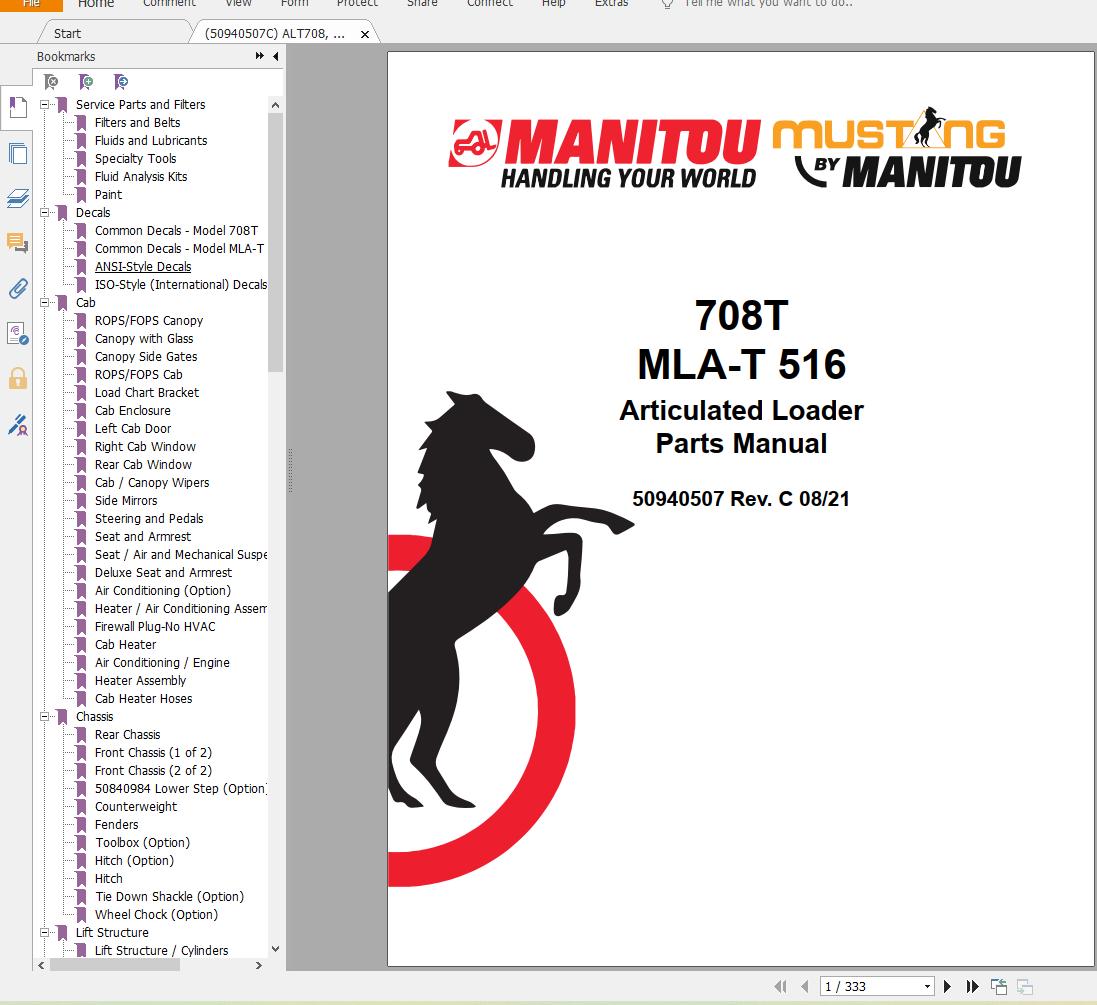Open the Protect ribbon tab

point(357,3)
